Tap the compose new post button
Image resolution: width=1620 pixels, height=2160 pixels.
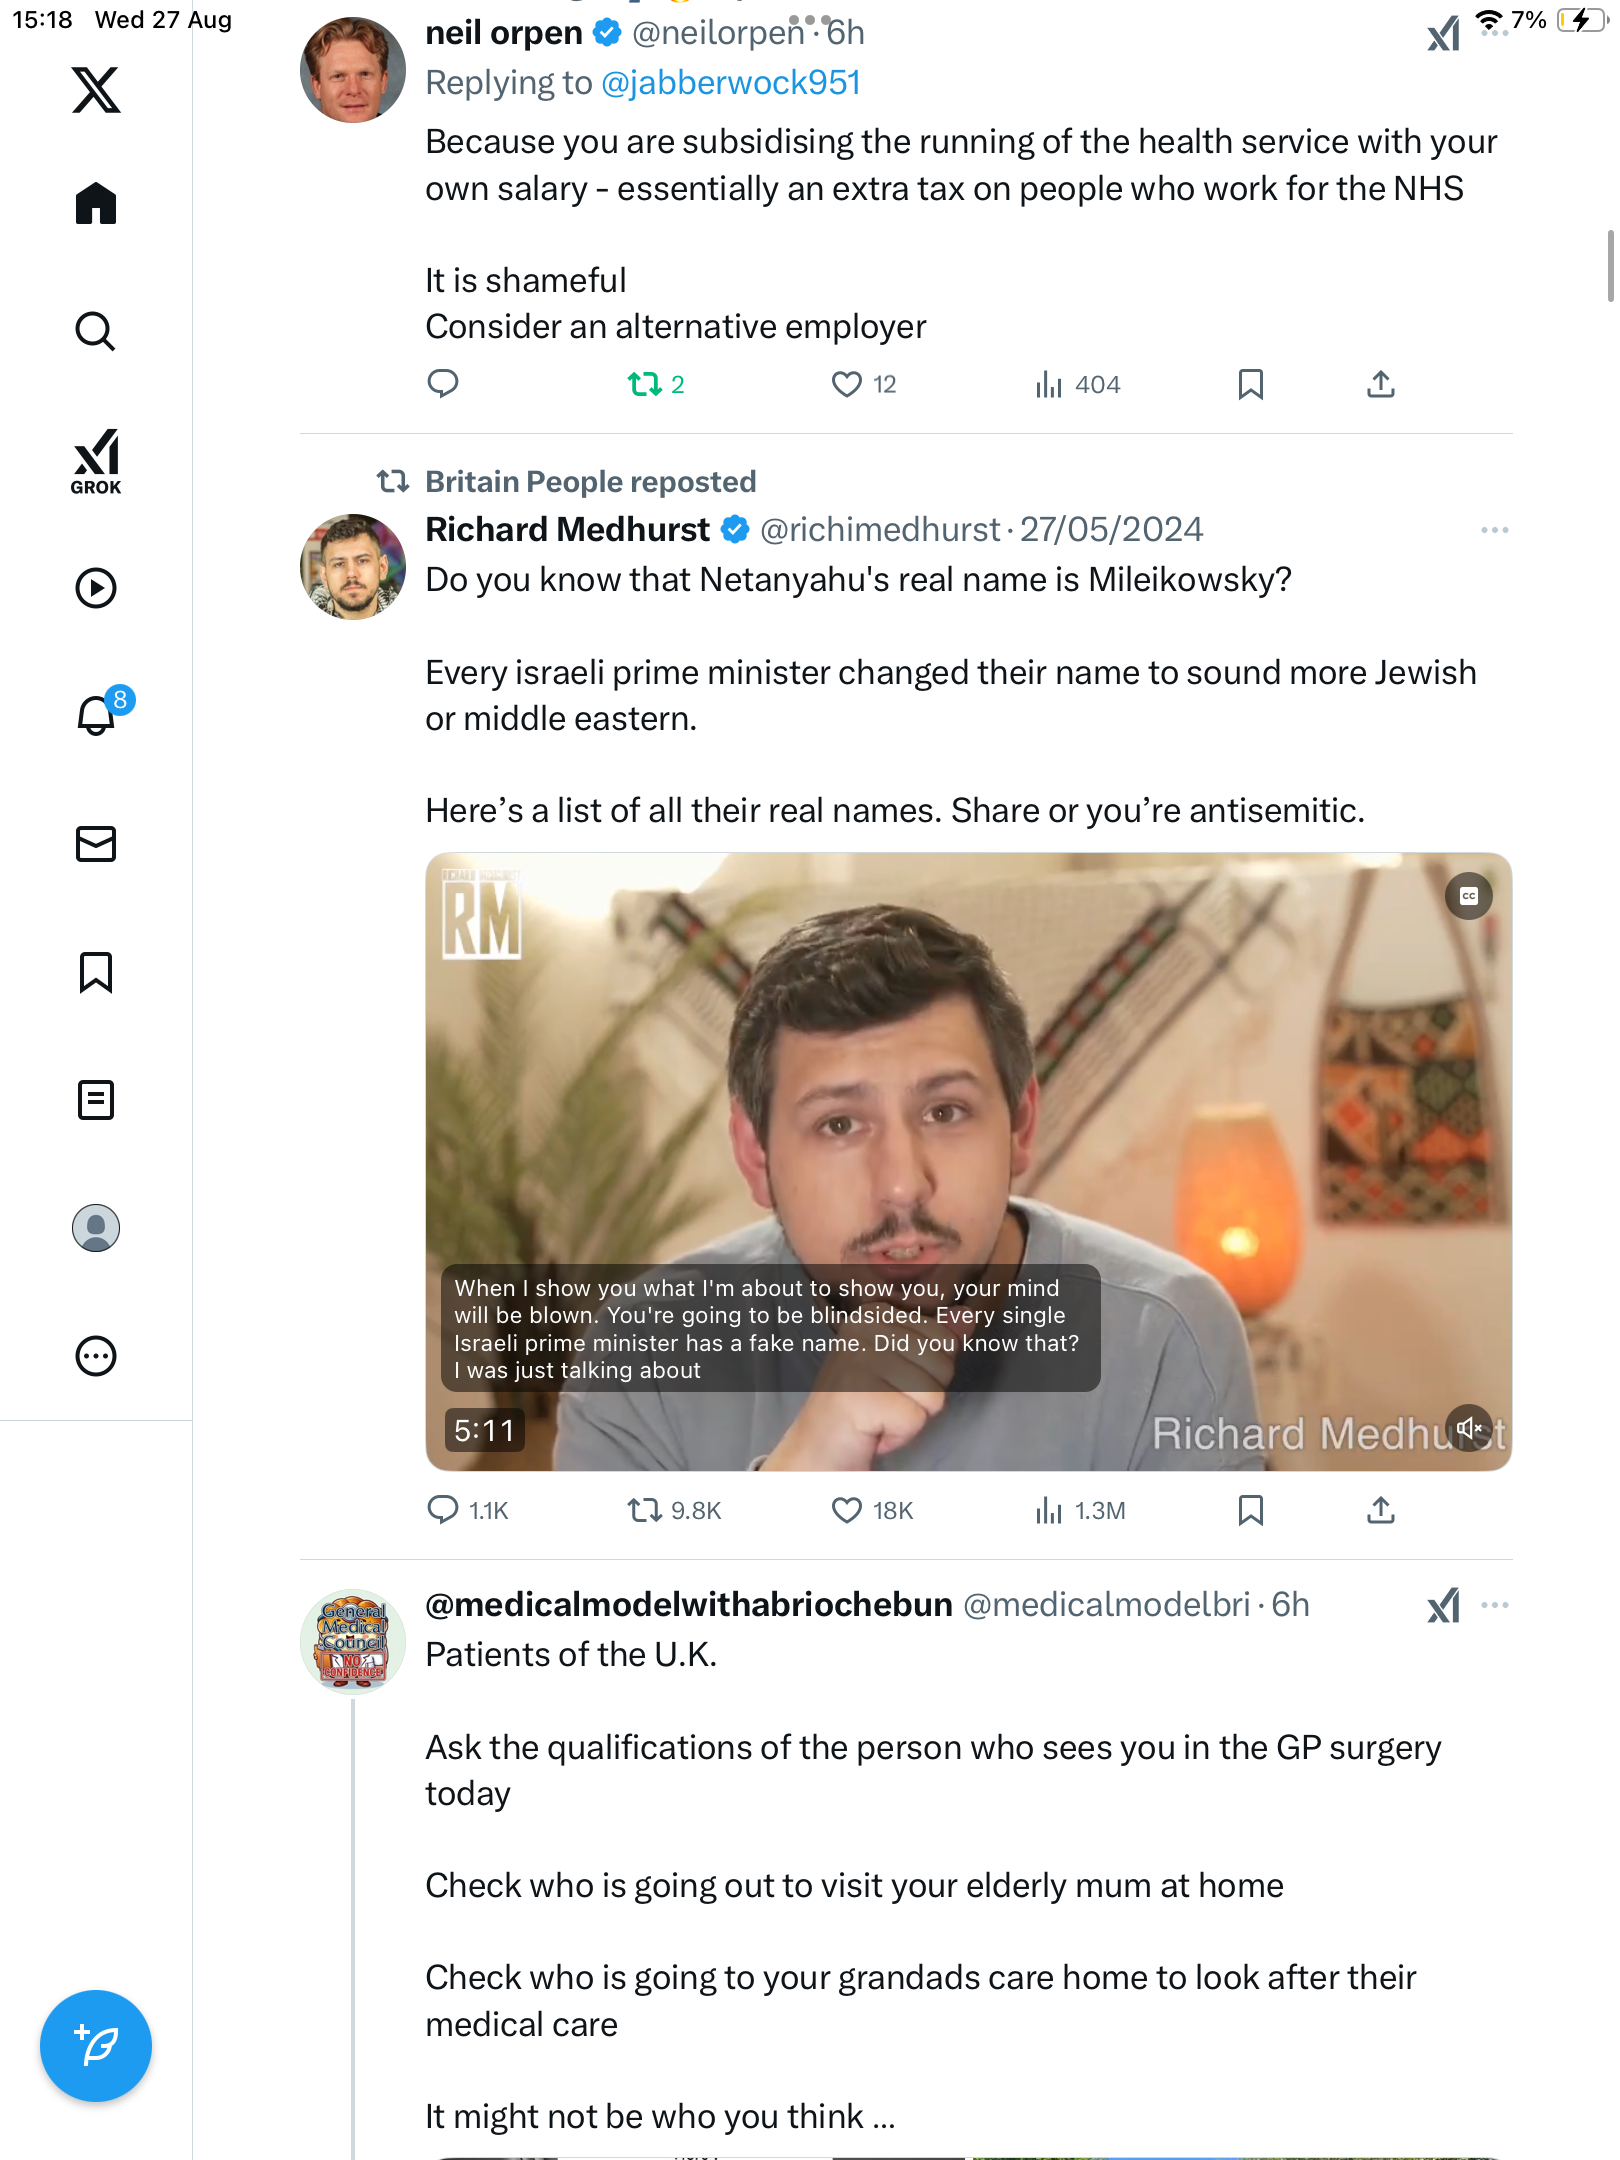click(96, 2045)
